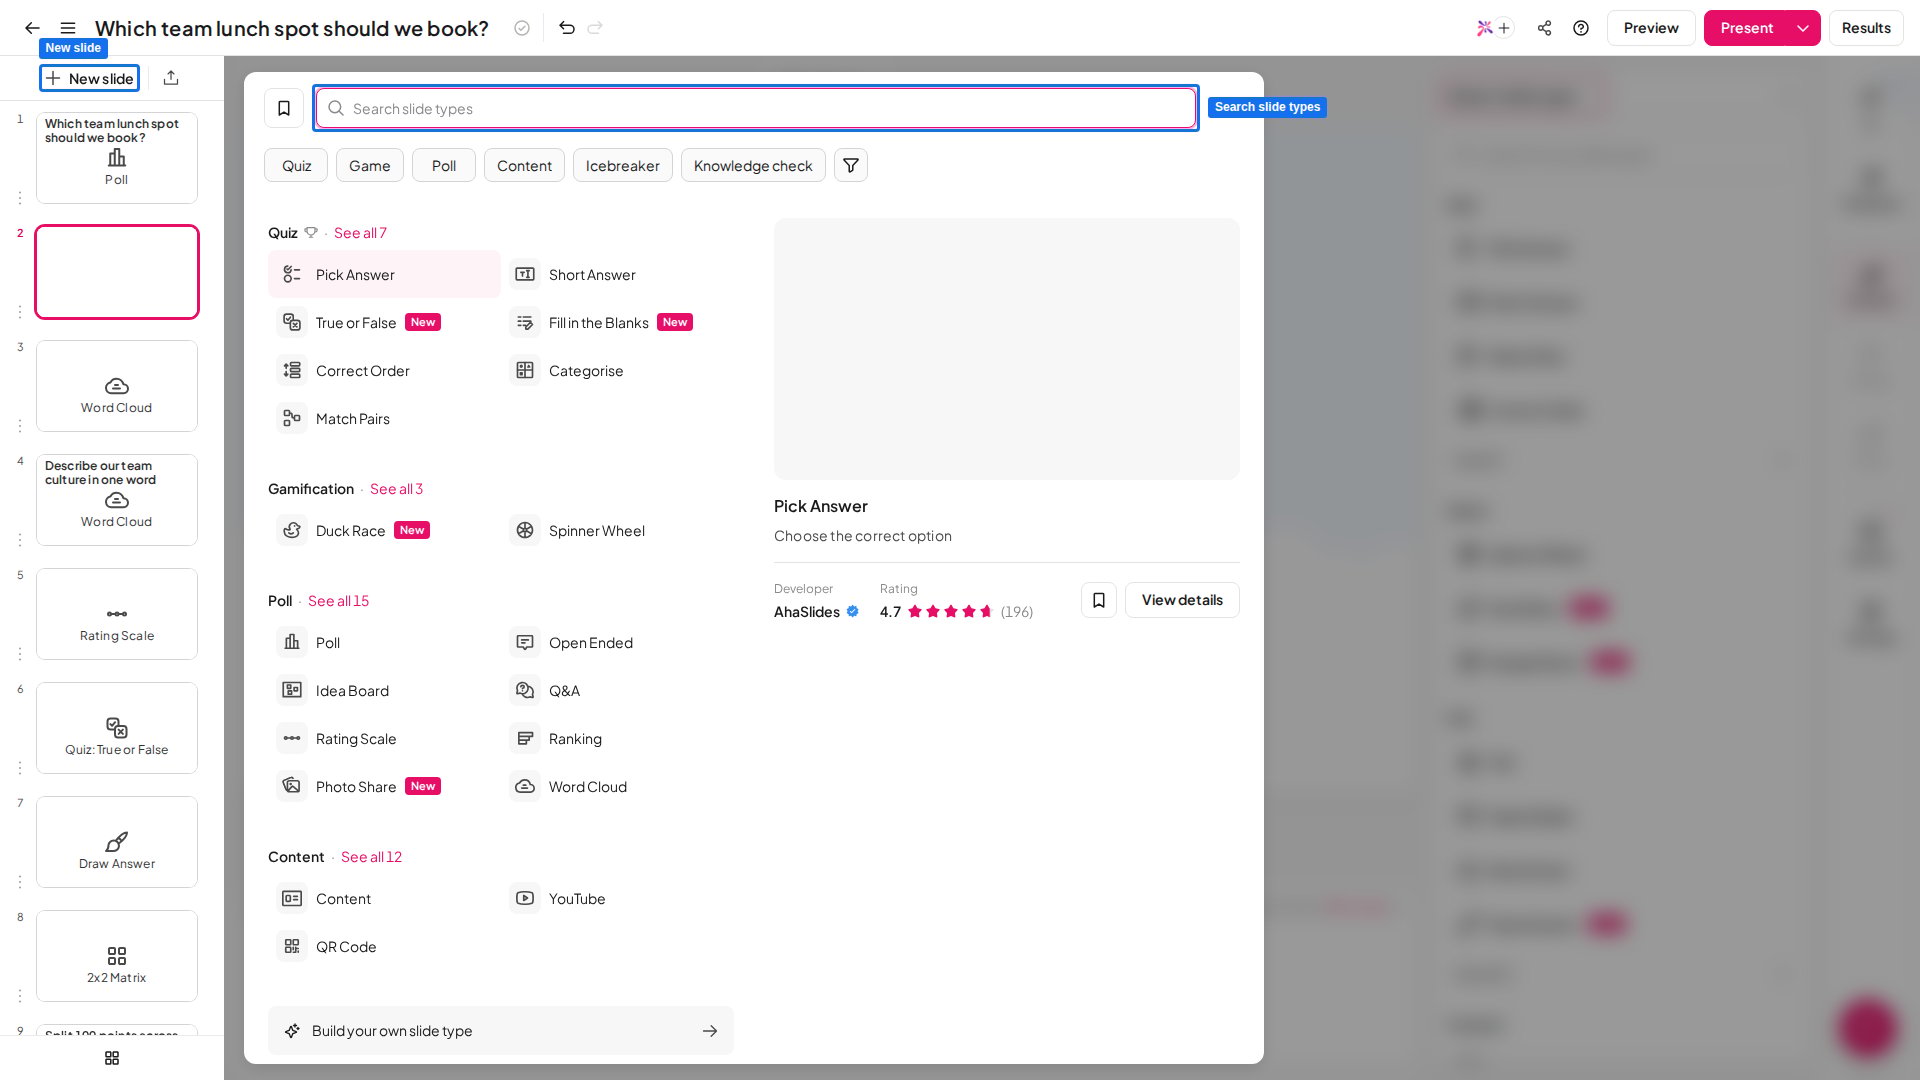This screenshot has height=1080, width=1920.
Task: Choose the Open Ended poll type
Action: [617, 643]
